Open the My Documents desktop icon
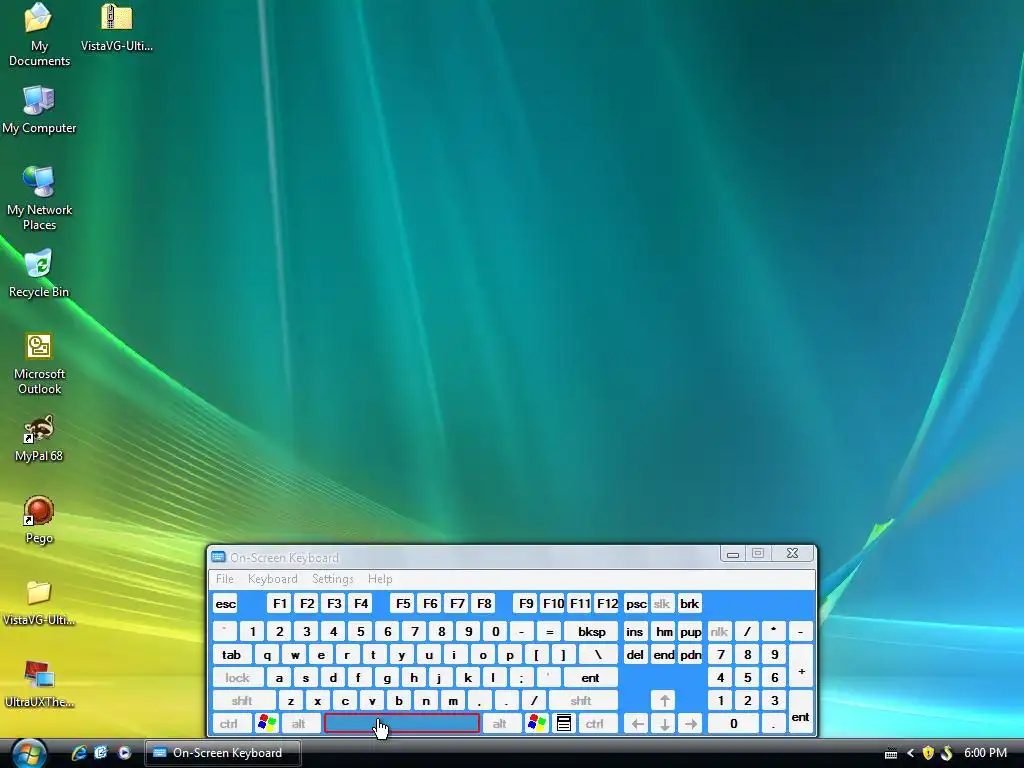The image size is (1024, 768). (39, 34)
